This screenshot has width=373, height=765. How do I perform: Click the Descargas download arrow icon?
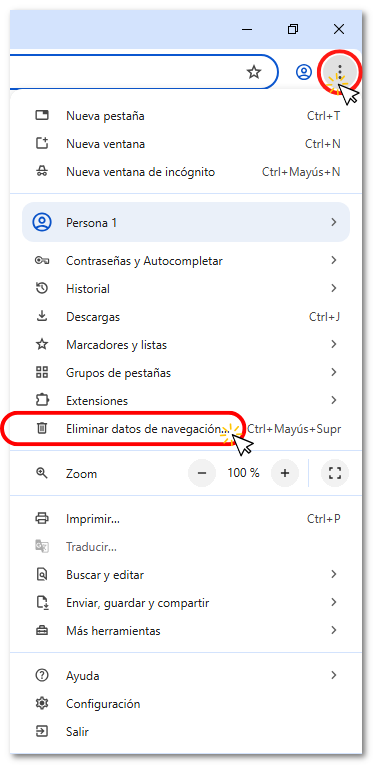coord(42,317)
